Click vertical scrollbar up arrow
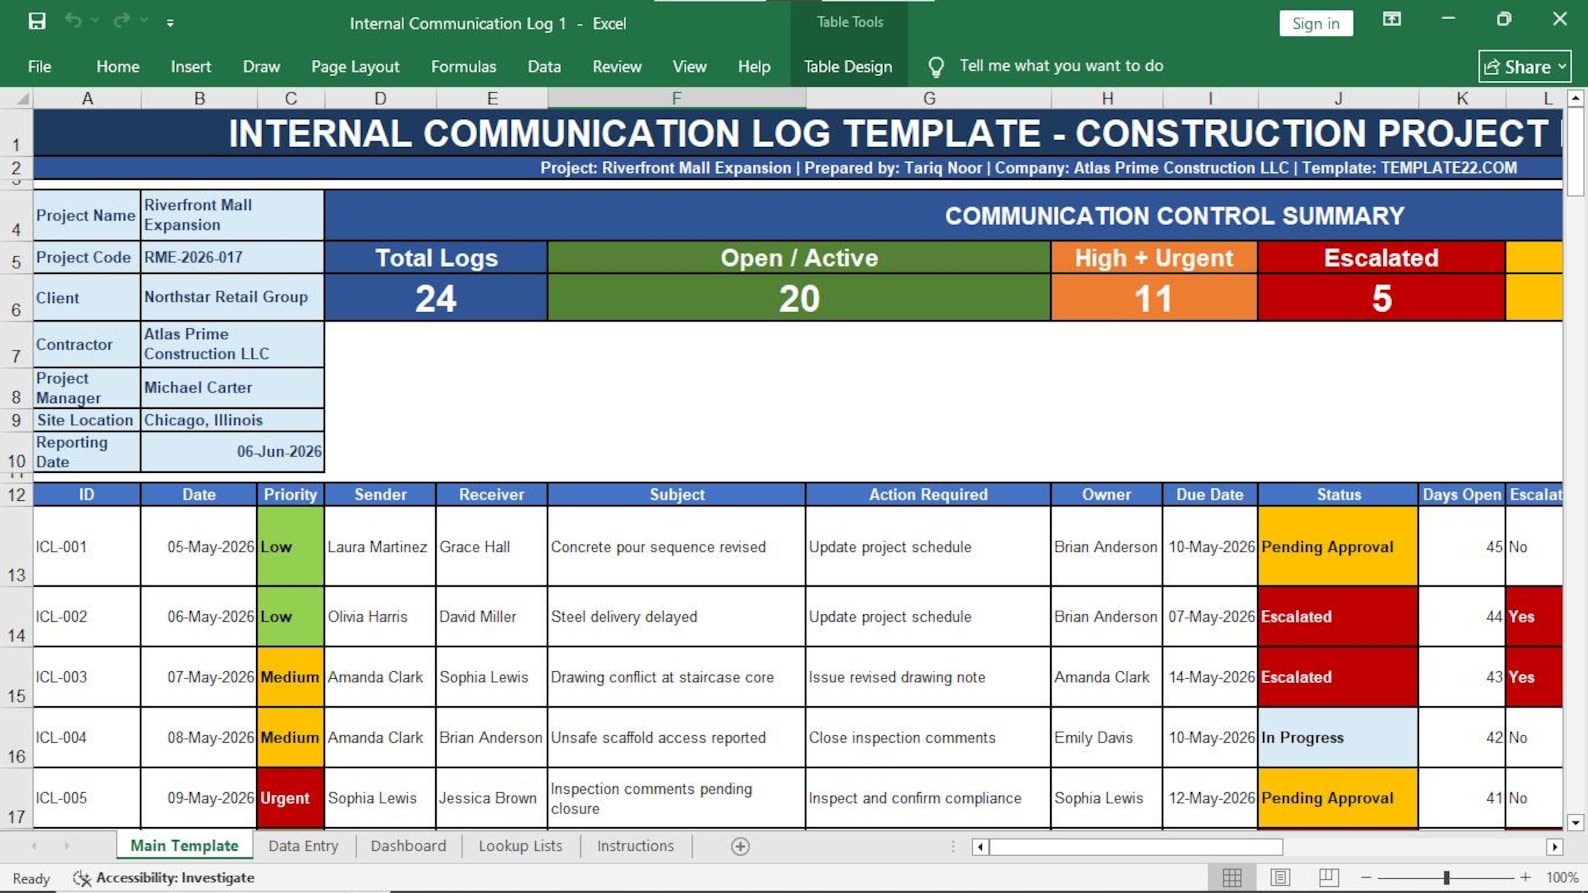The width and height of the screenshot is (1588, 893). [x=1576, y=98]
